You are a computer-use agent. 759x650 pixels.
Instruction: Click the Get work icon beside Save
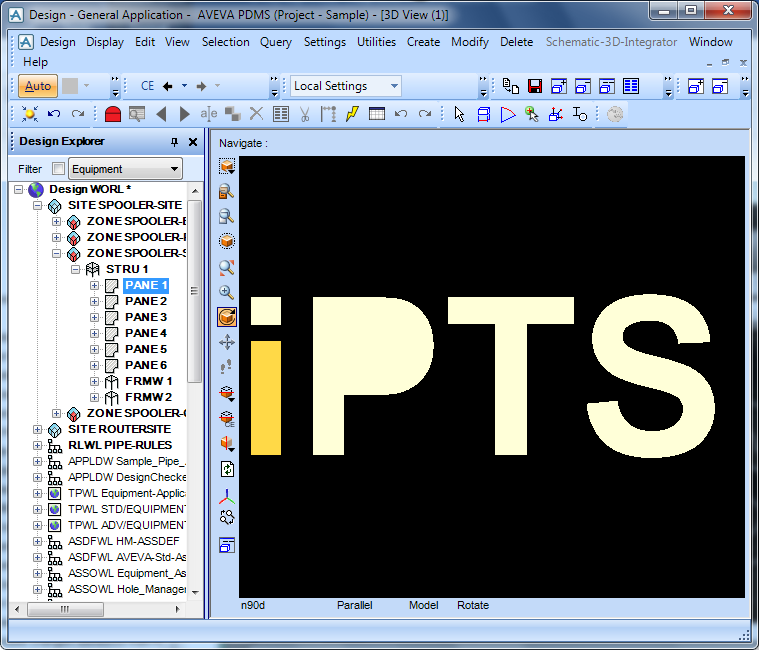click(511, 86)
